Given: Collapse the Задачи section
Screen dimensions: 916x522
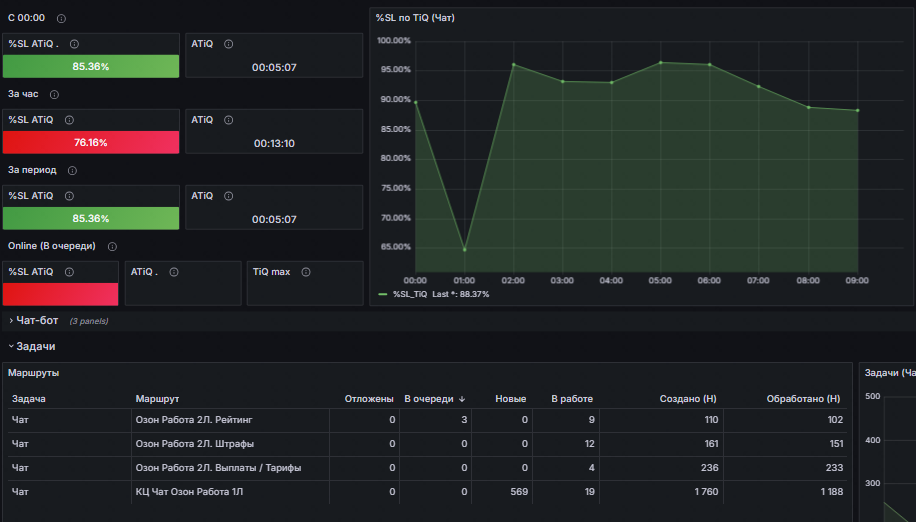Looking at the screenshot, I should (33, 346).
